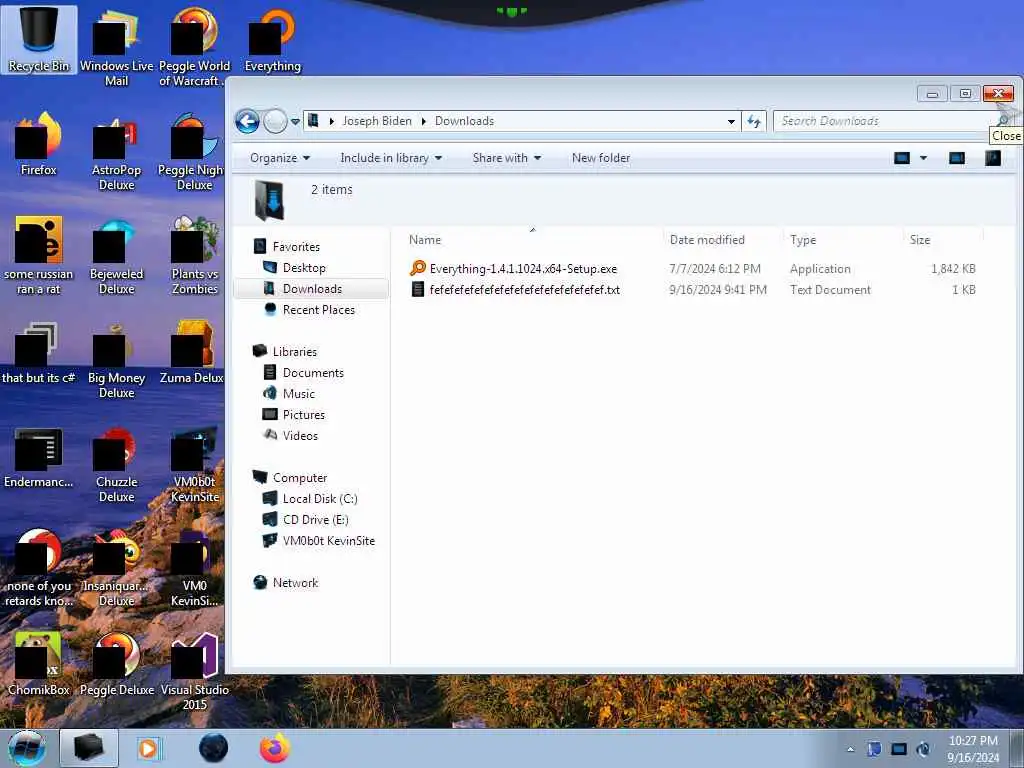Open Local Disk (C:)
Viewport: 1024px width, 768px height.
pyautogui.click(x=319, y=498)
